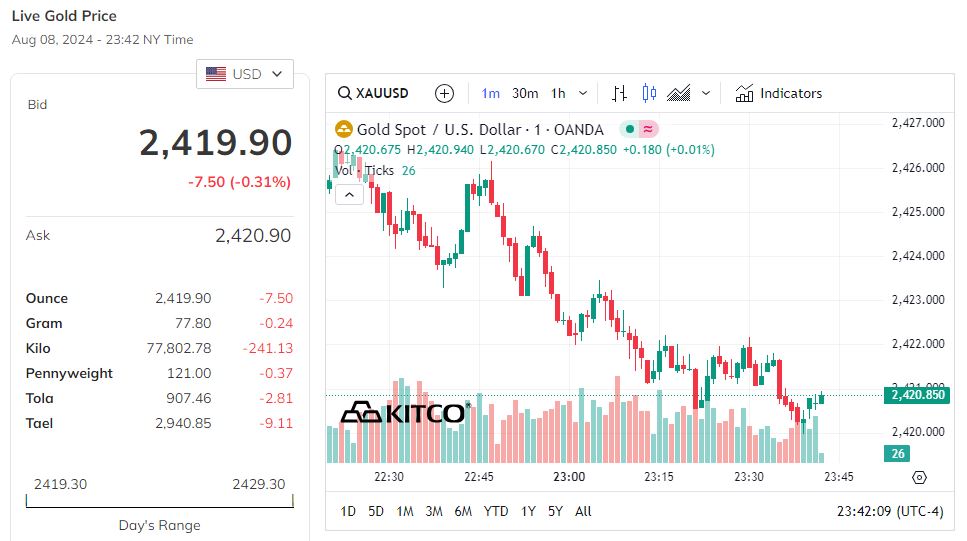Click the add symbol plus icon
Screen dimensions: 967x541
pos(445,93)
